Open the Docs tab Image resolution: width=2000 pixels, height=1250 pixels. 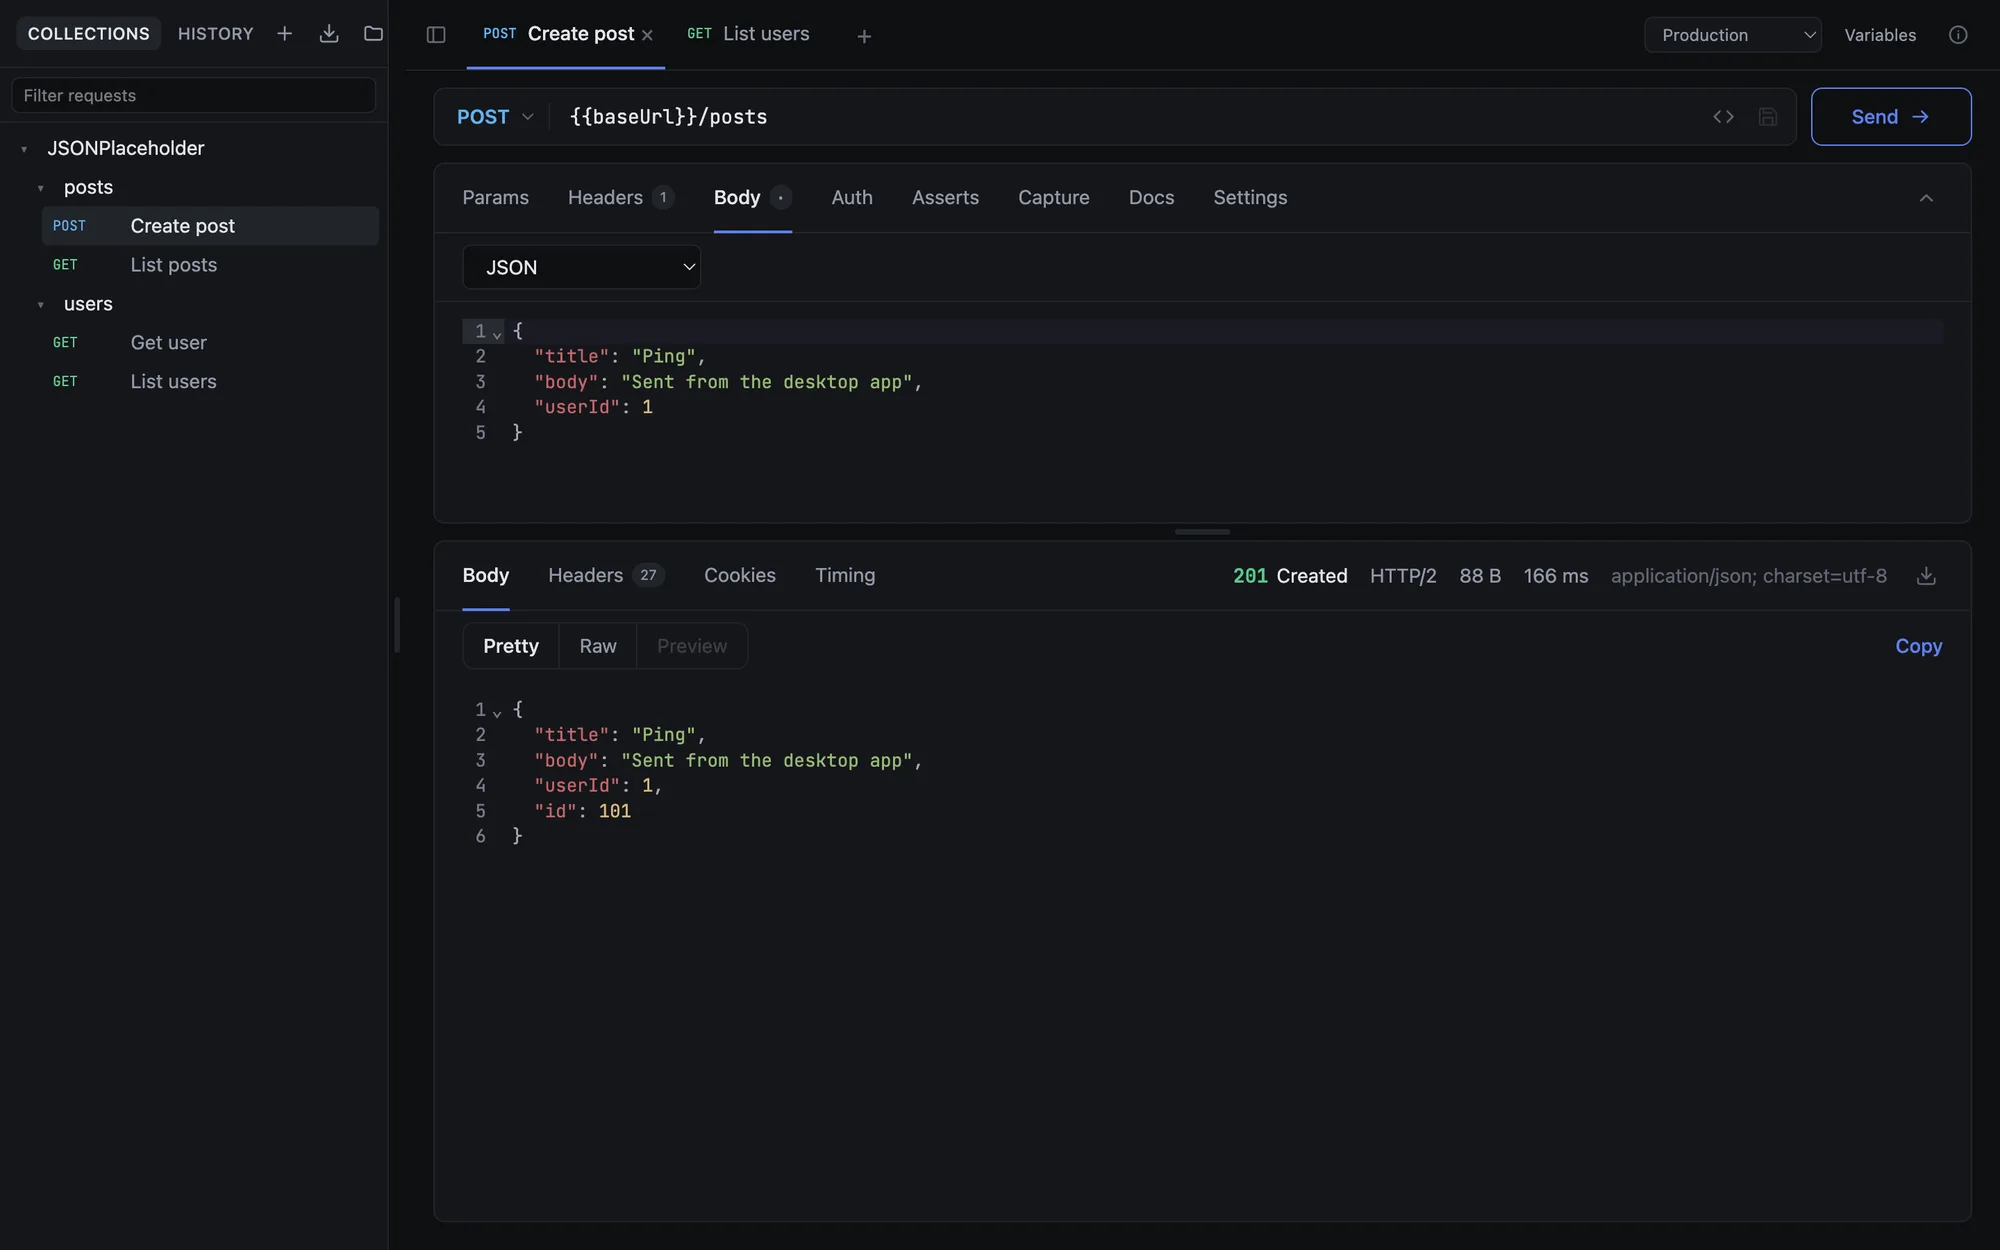coord(1152,198)
